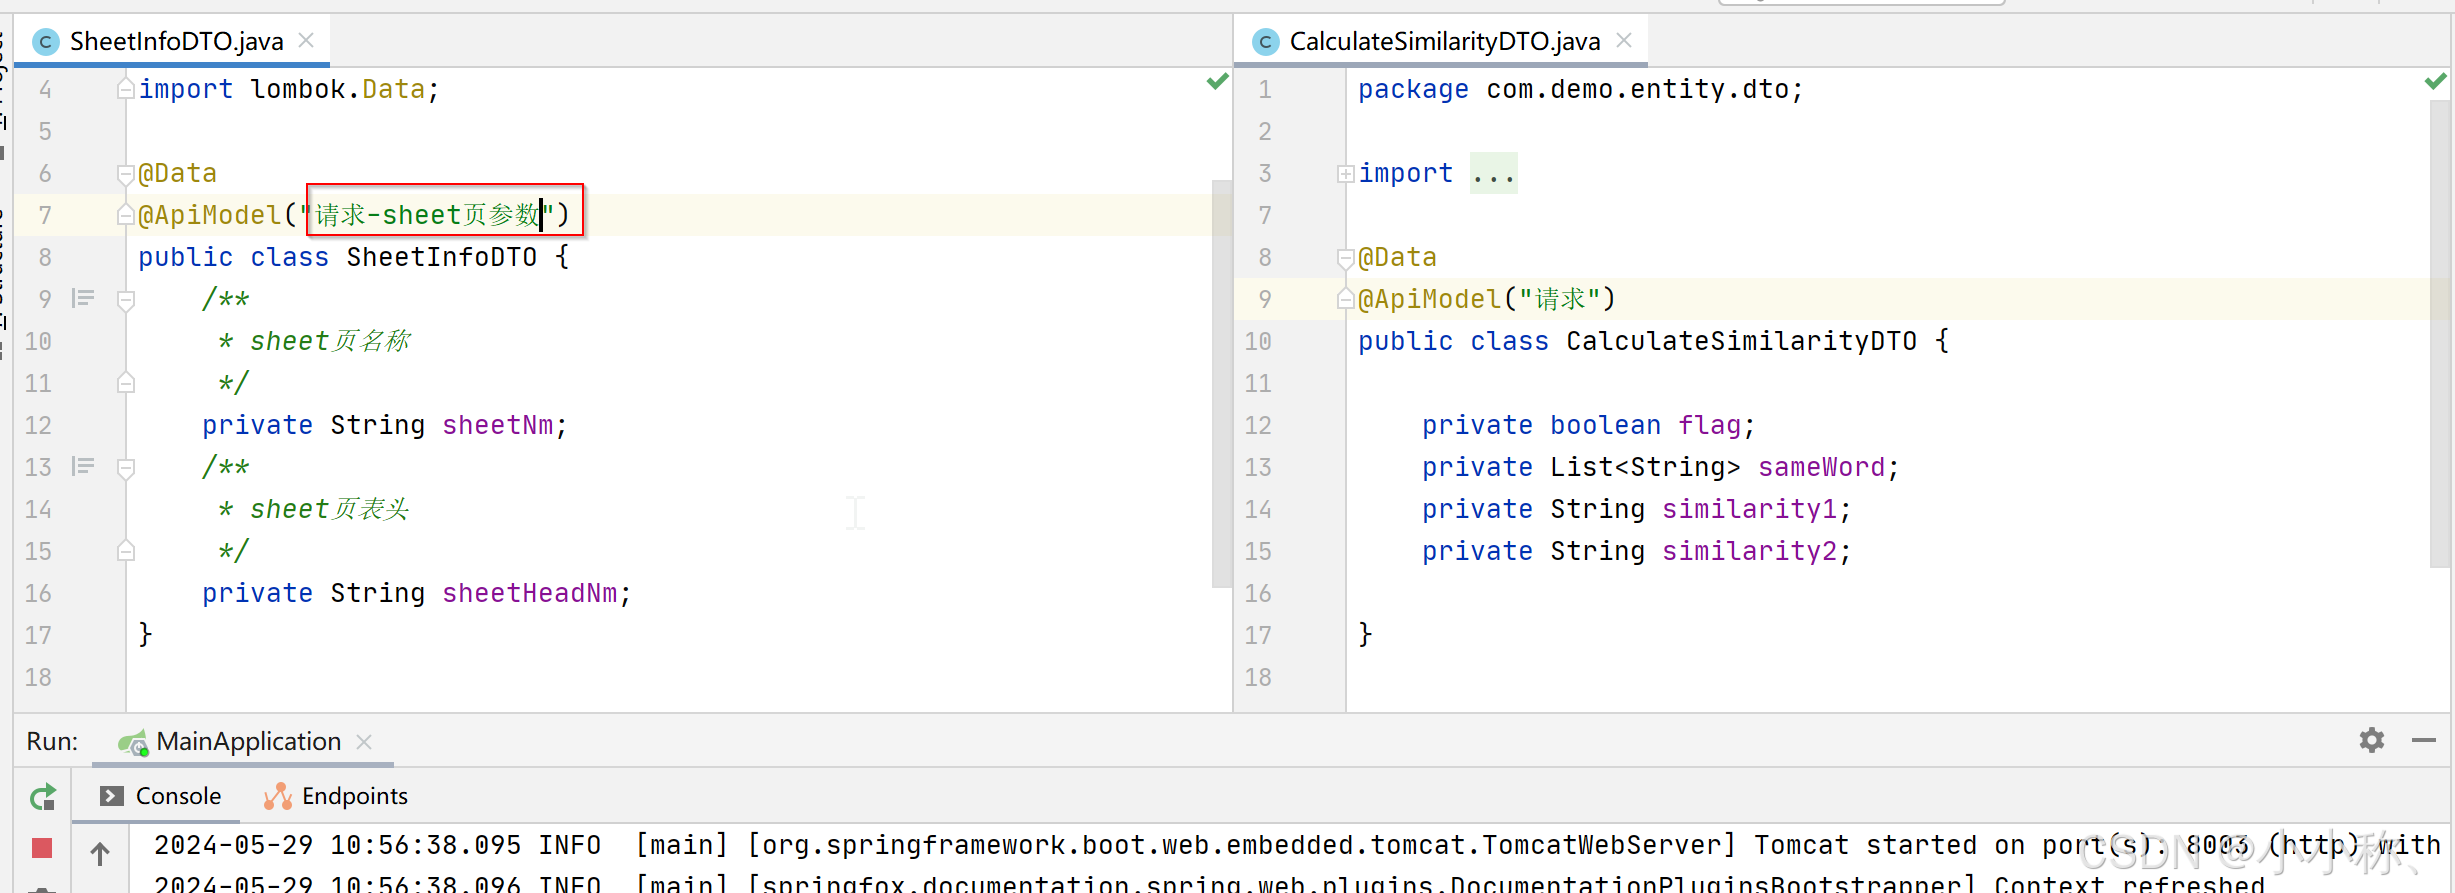2455x893 pixels.
Task: Fold the import lombok.Data line marker
Action: click(126, 90)
